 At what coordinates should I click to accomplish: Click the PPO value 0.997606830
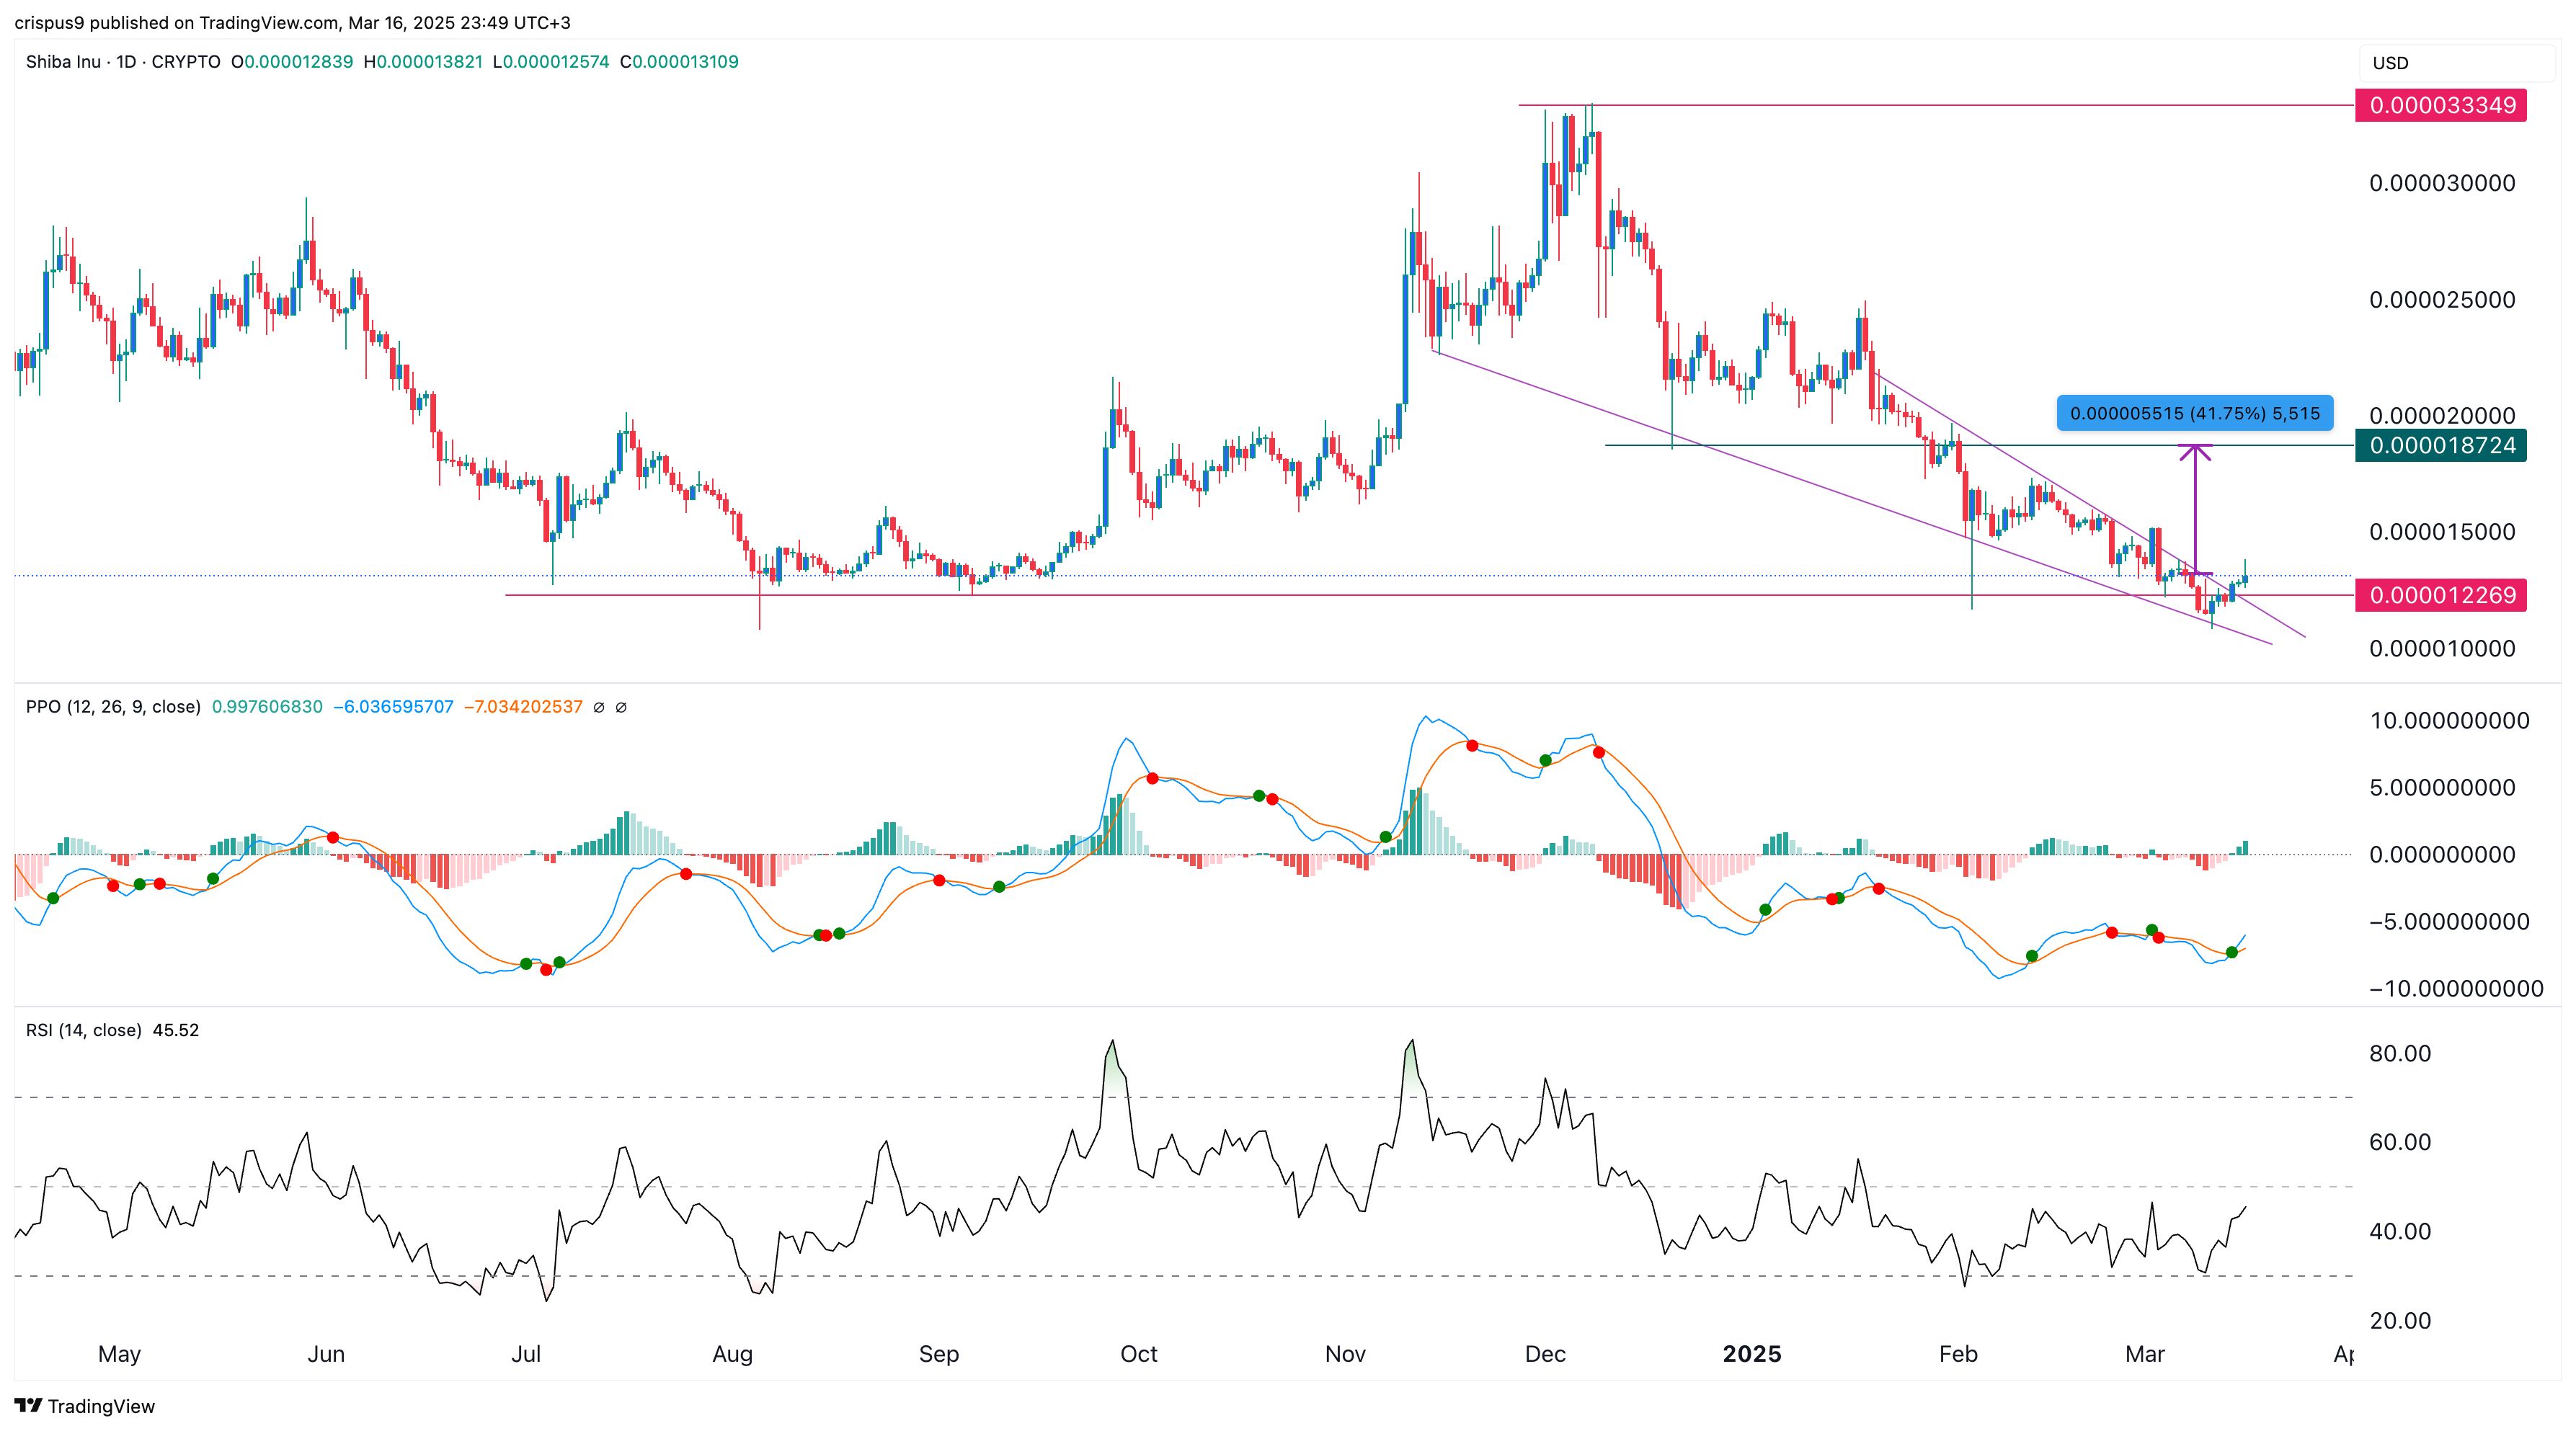tap(267, 707)
